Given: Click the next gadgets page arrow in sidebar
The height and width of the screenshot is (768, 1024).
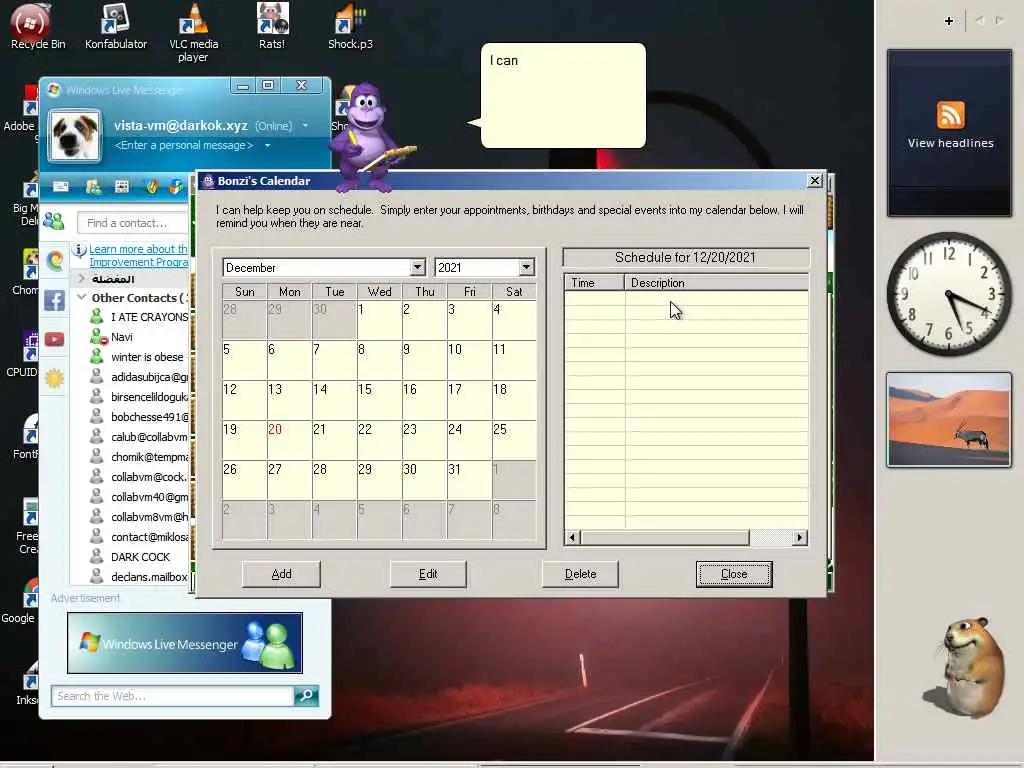Looking at the screenshot, I should [x=999, y=21].
